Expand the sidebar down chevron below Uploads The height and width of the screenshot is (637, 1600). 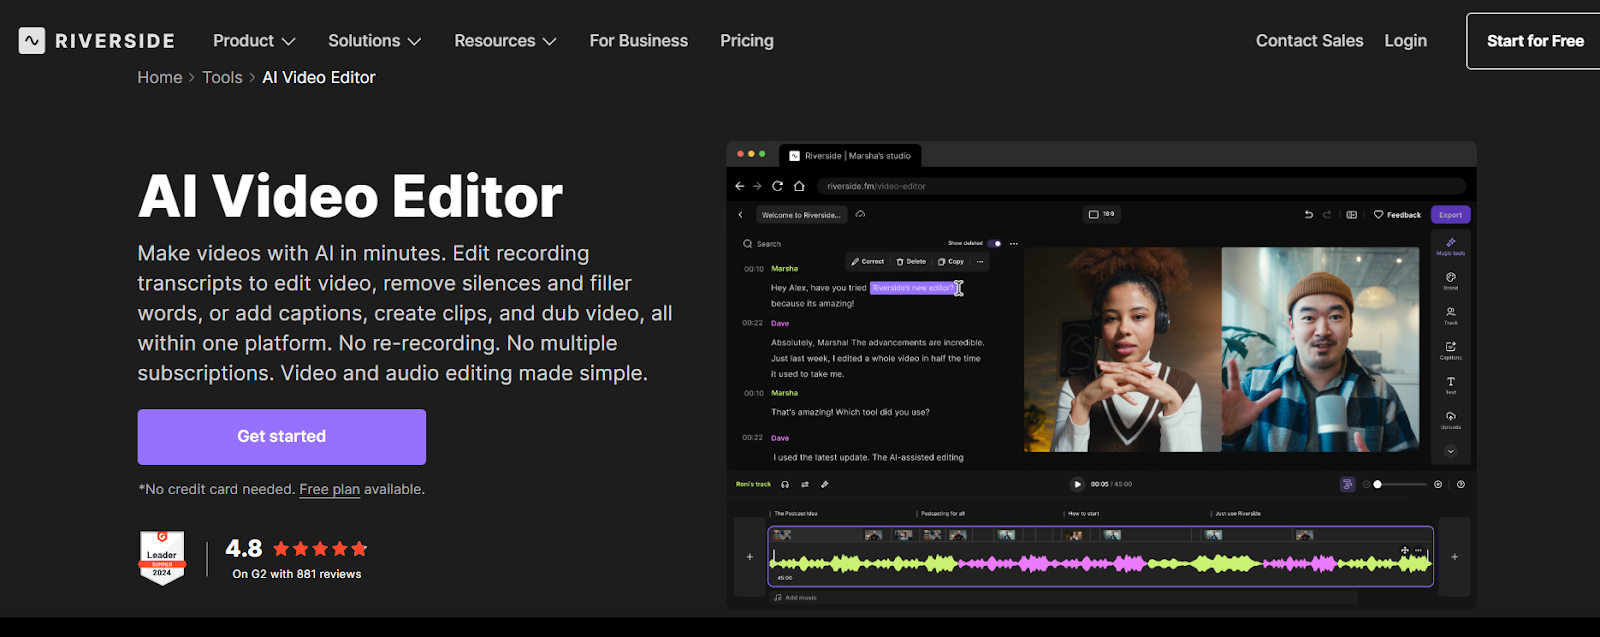[1450, 451]
